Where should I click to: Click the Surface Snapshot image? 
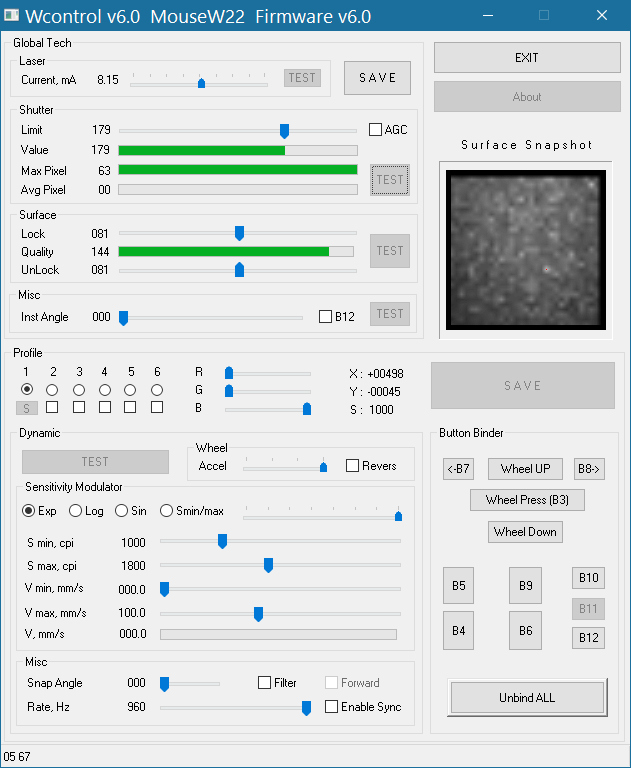(x=526, y=250)
